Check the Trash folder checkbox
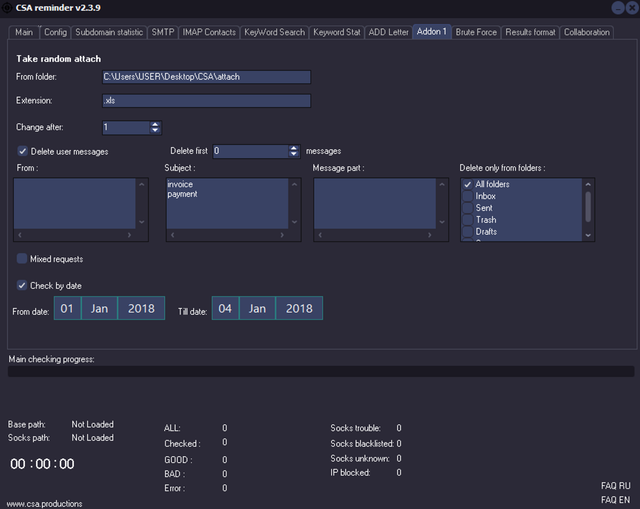This screenshot has height=509, width=640. click(x=468, y=220)
